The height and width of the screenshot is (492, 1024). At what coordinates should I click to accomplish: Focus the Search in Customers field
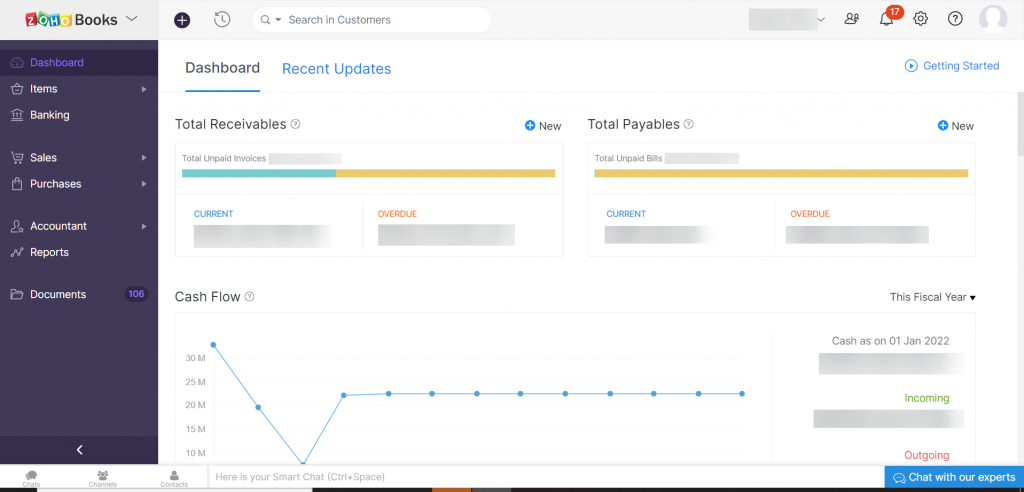tap(372, 20)
